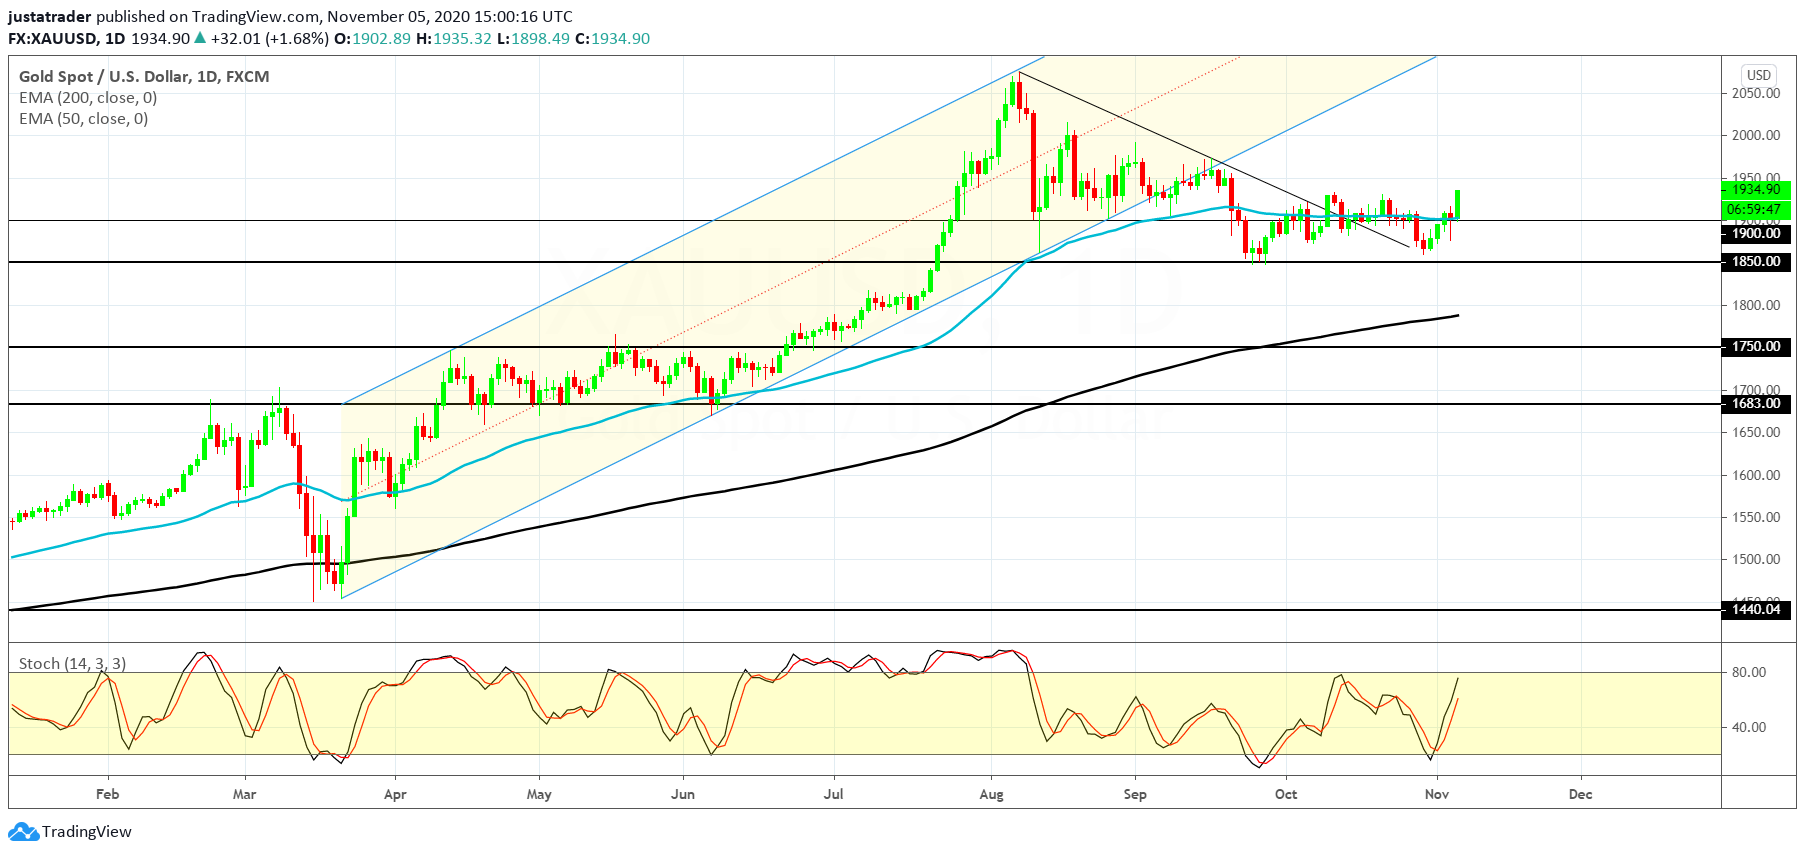Click the Jun label on the time axis

tap(683, 794)
